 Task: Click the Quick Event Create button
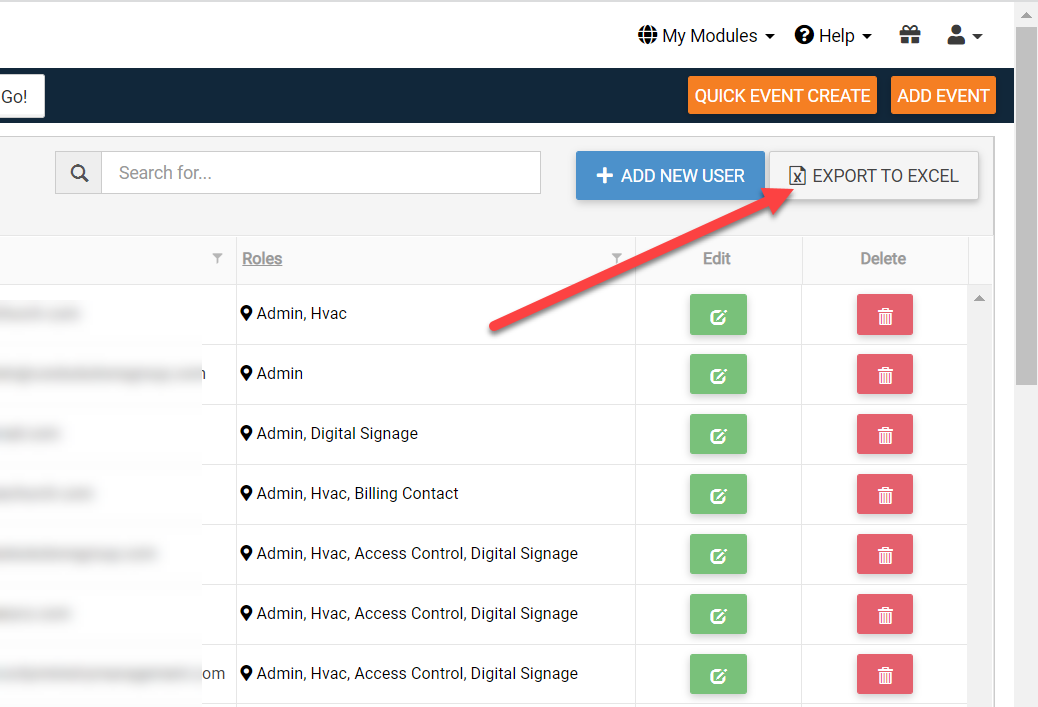tap(782, 96)
